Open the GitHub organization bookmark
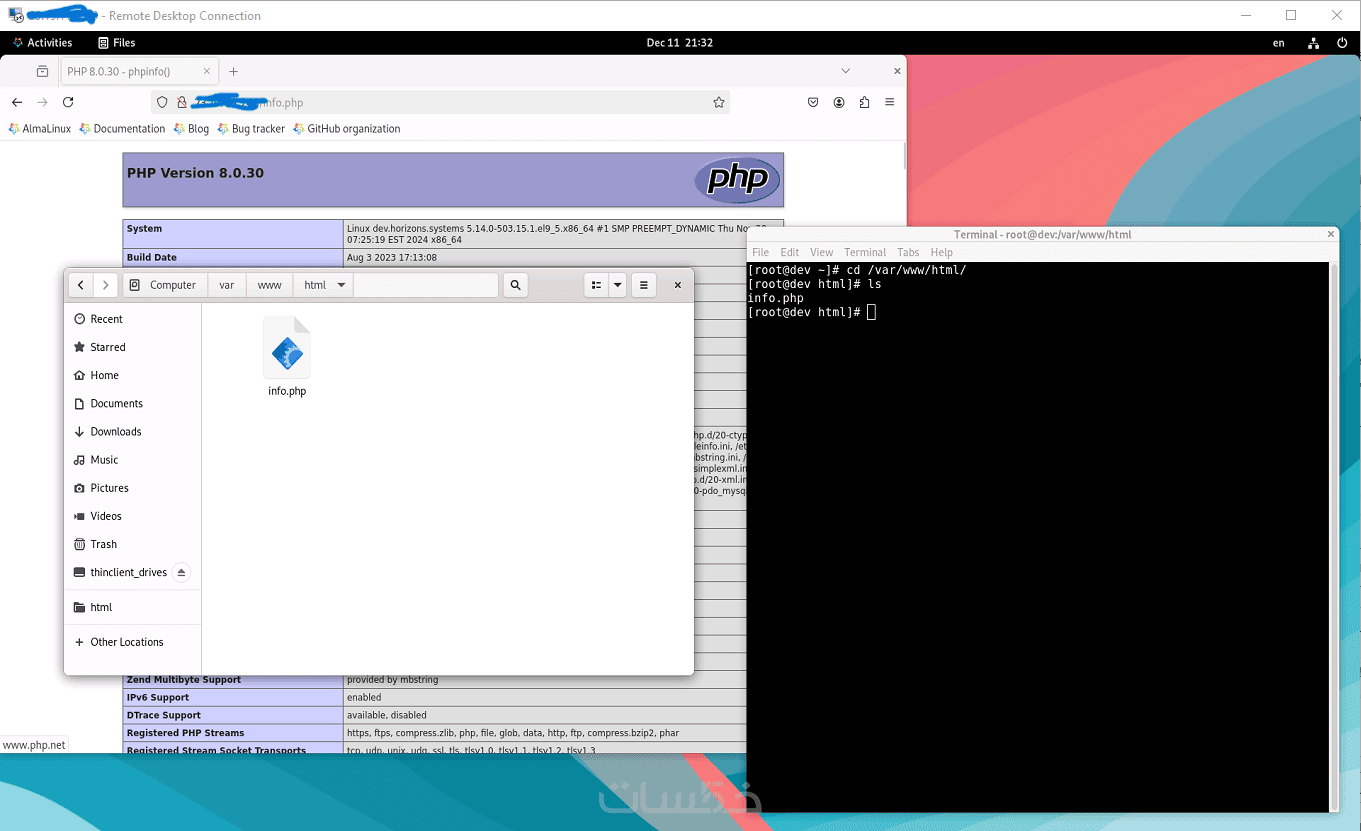1361x831 pixels. pyautogui.click(x=347, y=129)
